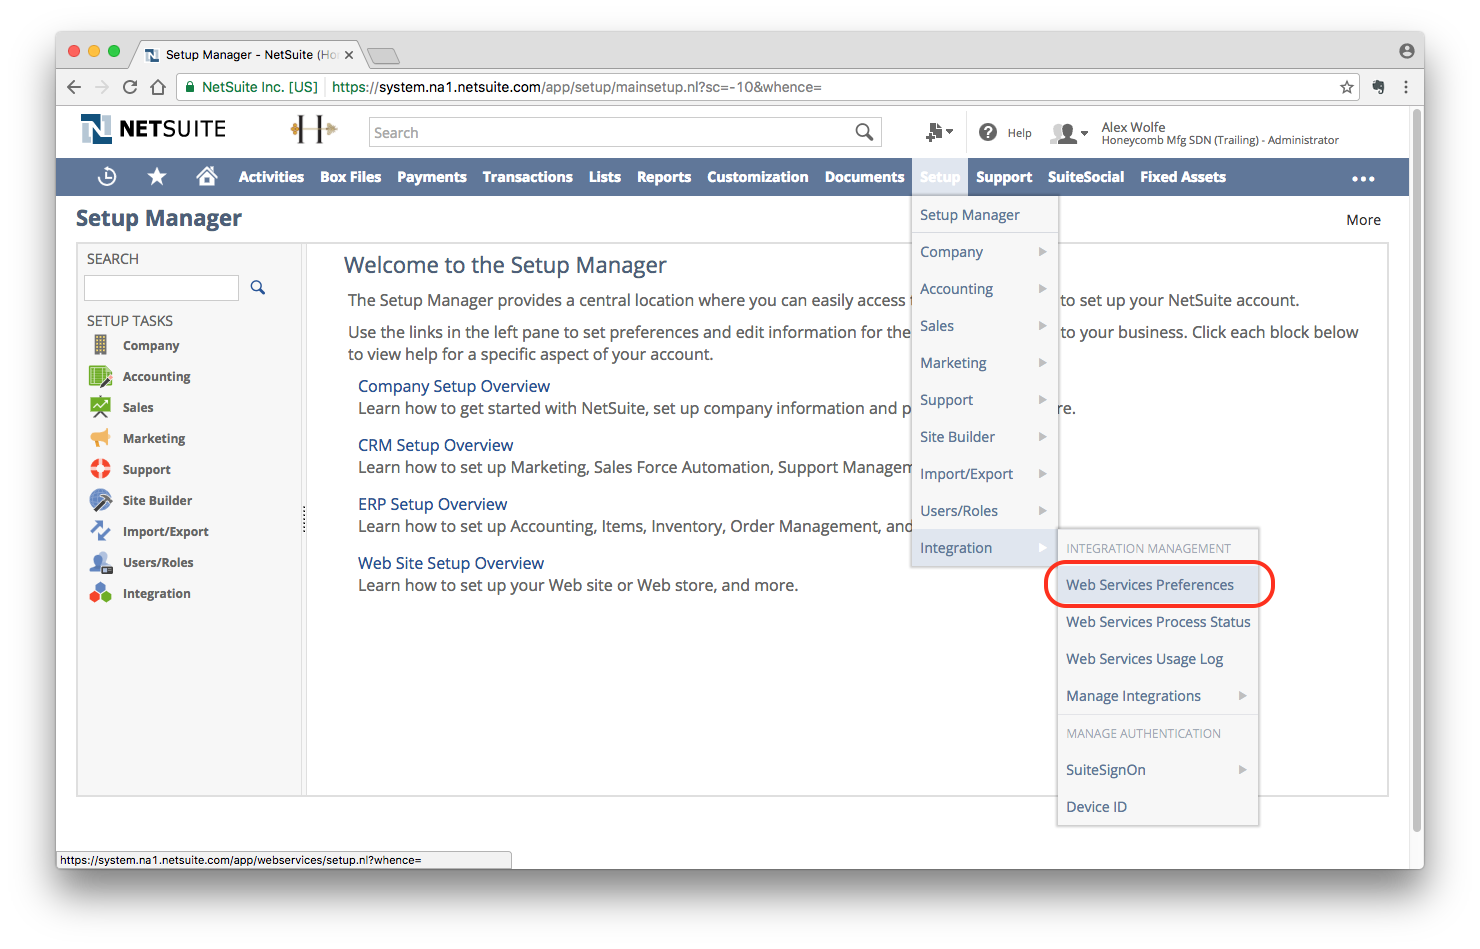Click the Marketing megaphone icon

point(100,438)
